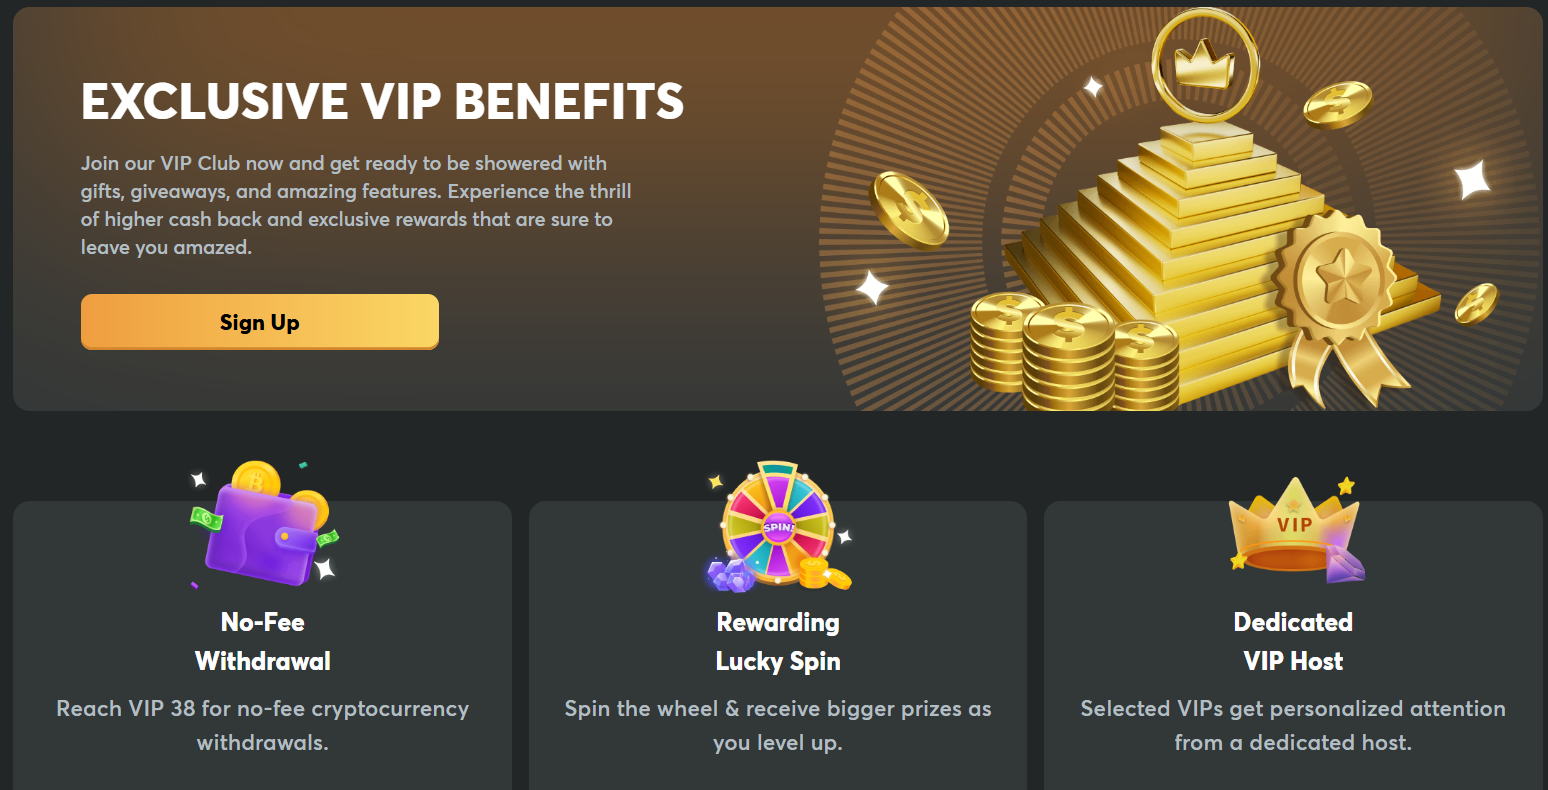Select the Selected VIPs personalized attention text

coord(1293,725)
